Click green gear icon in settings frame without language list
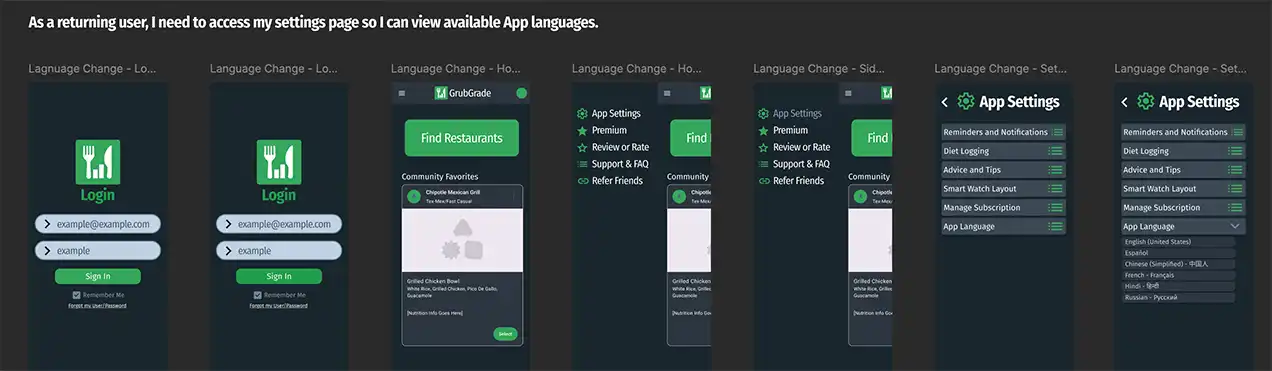Image resolution: width=1272 pixels, height=371 pixels. pos(966,101)
